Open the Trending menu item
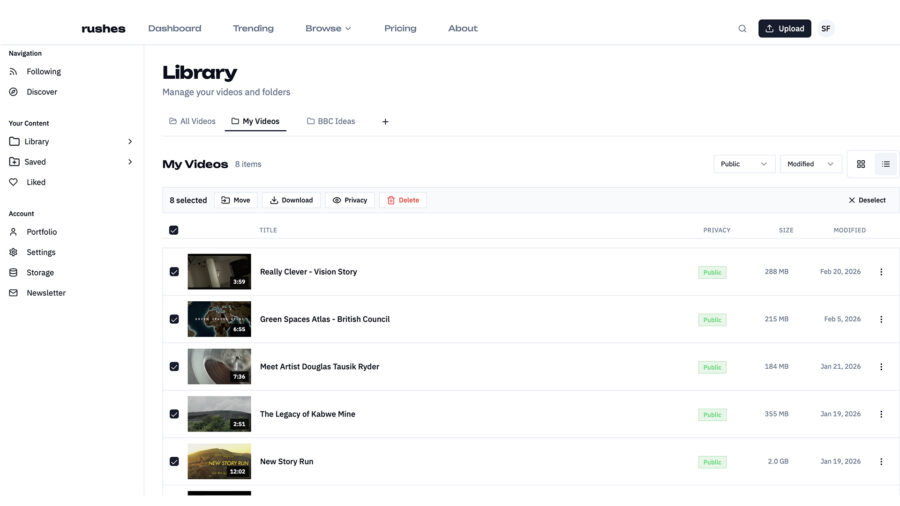Screen dimensions: 900x506 point(253,28)
